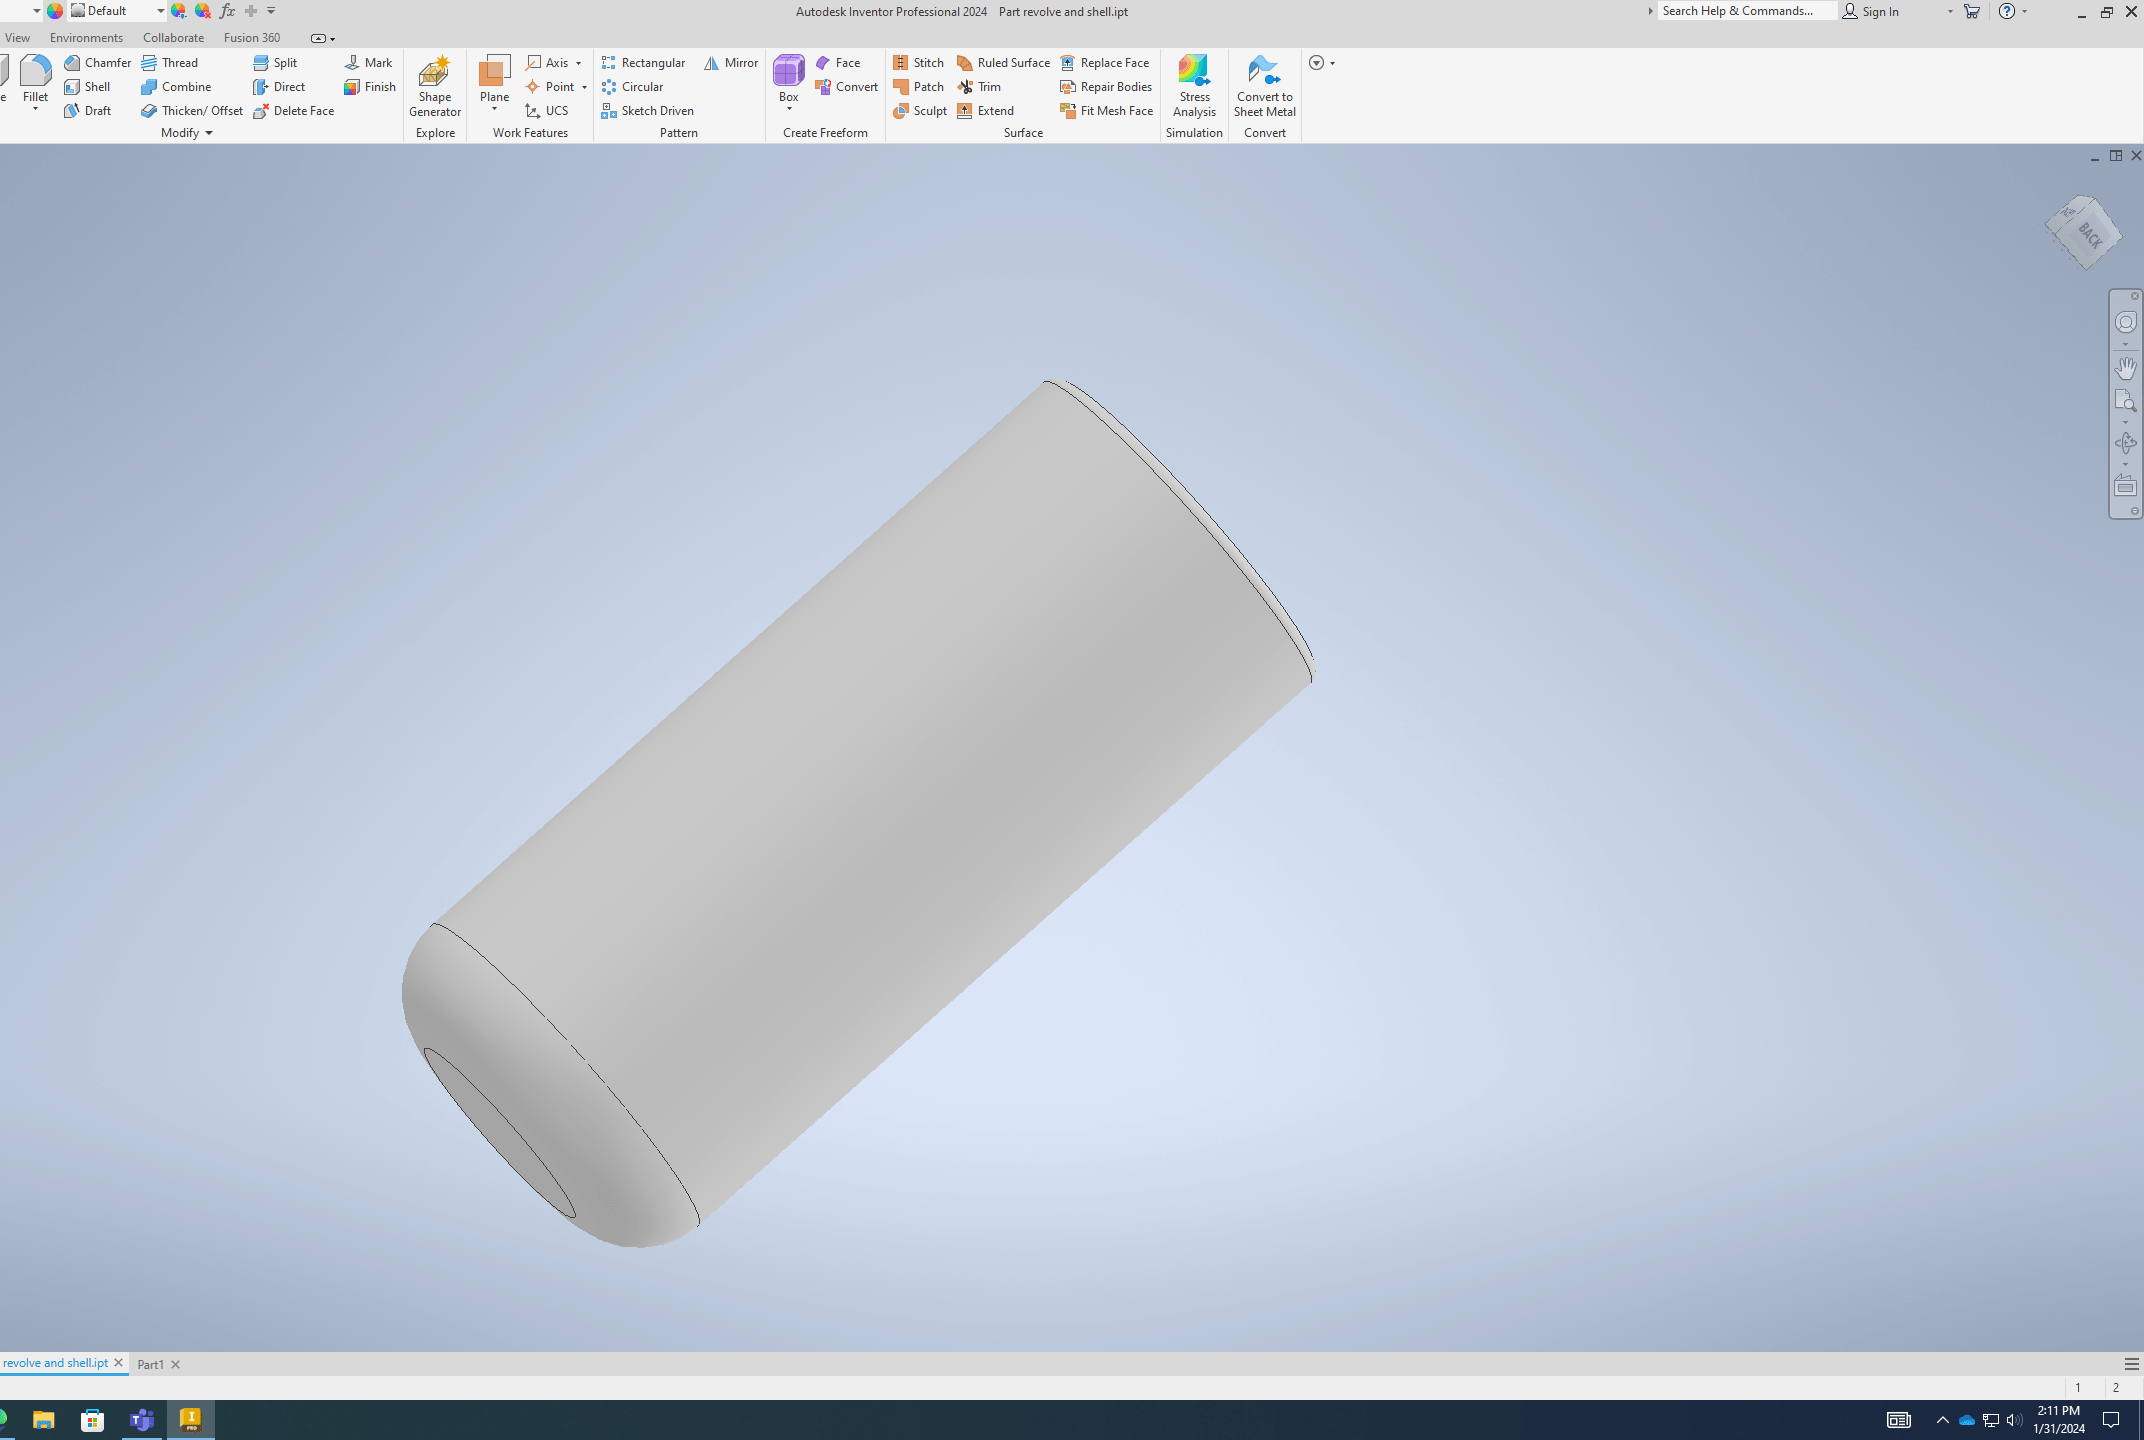This screenshot has height=1440, width=2144.
Task: Switch to the Part1 document tab
Action: tap(151, 1363)
